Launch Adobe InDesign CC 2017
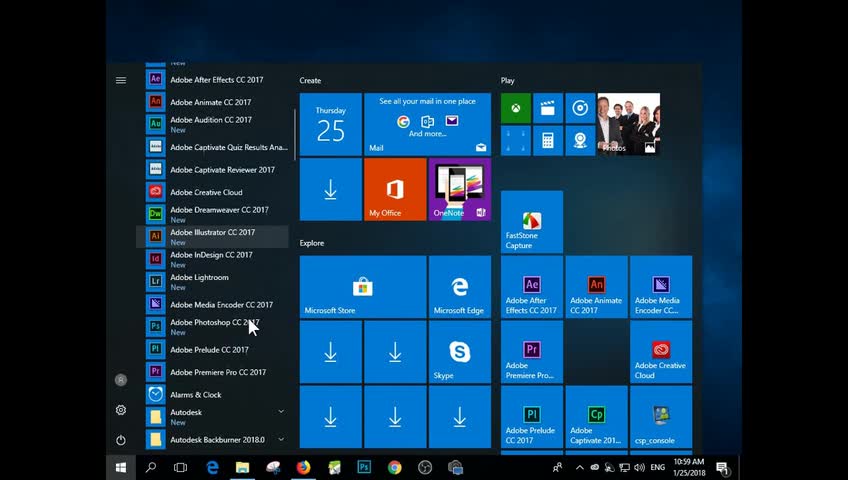 pyautogui.click(x=212, y=259)
